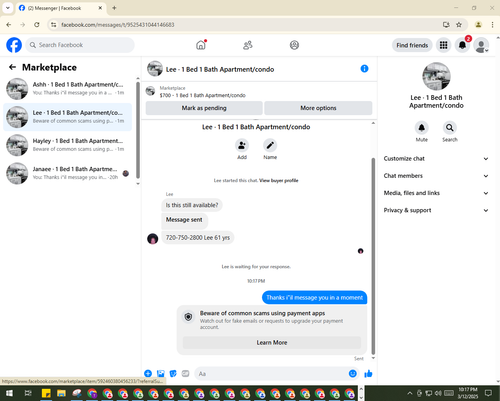This screenshot has height=401, width=500.
Task: Expand the Chat members section
Action: tap(436, 176)
